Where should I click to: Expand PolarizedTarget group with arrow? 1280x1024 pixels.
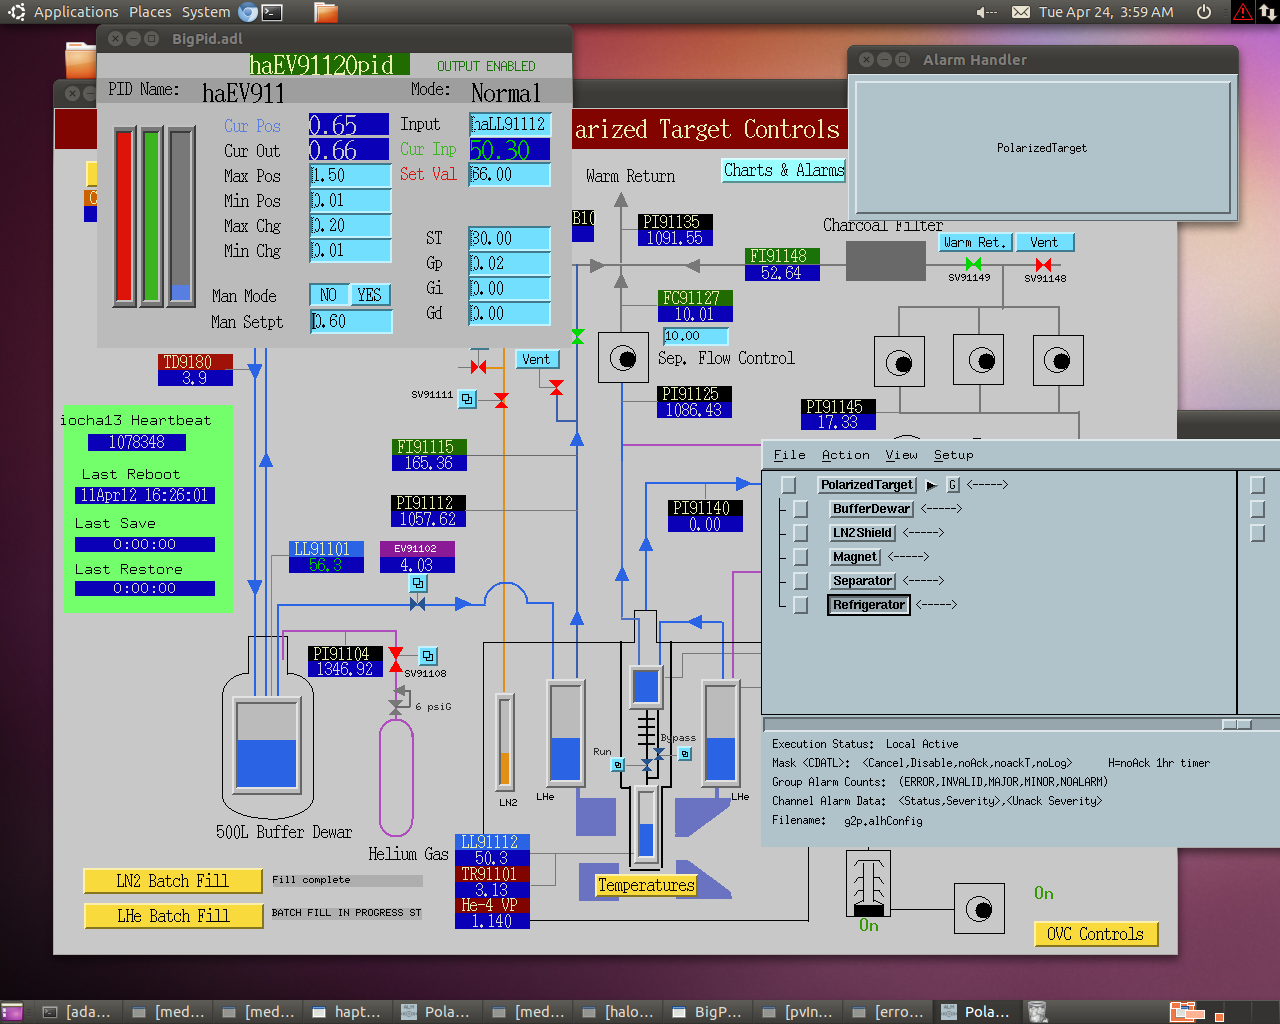point(931,485)
